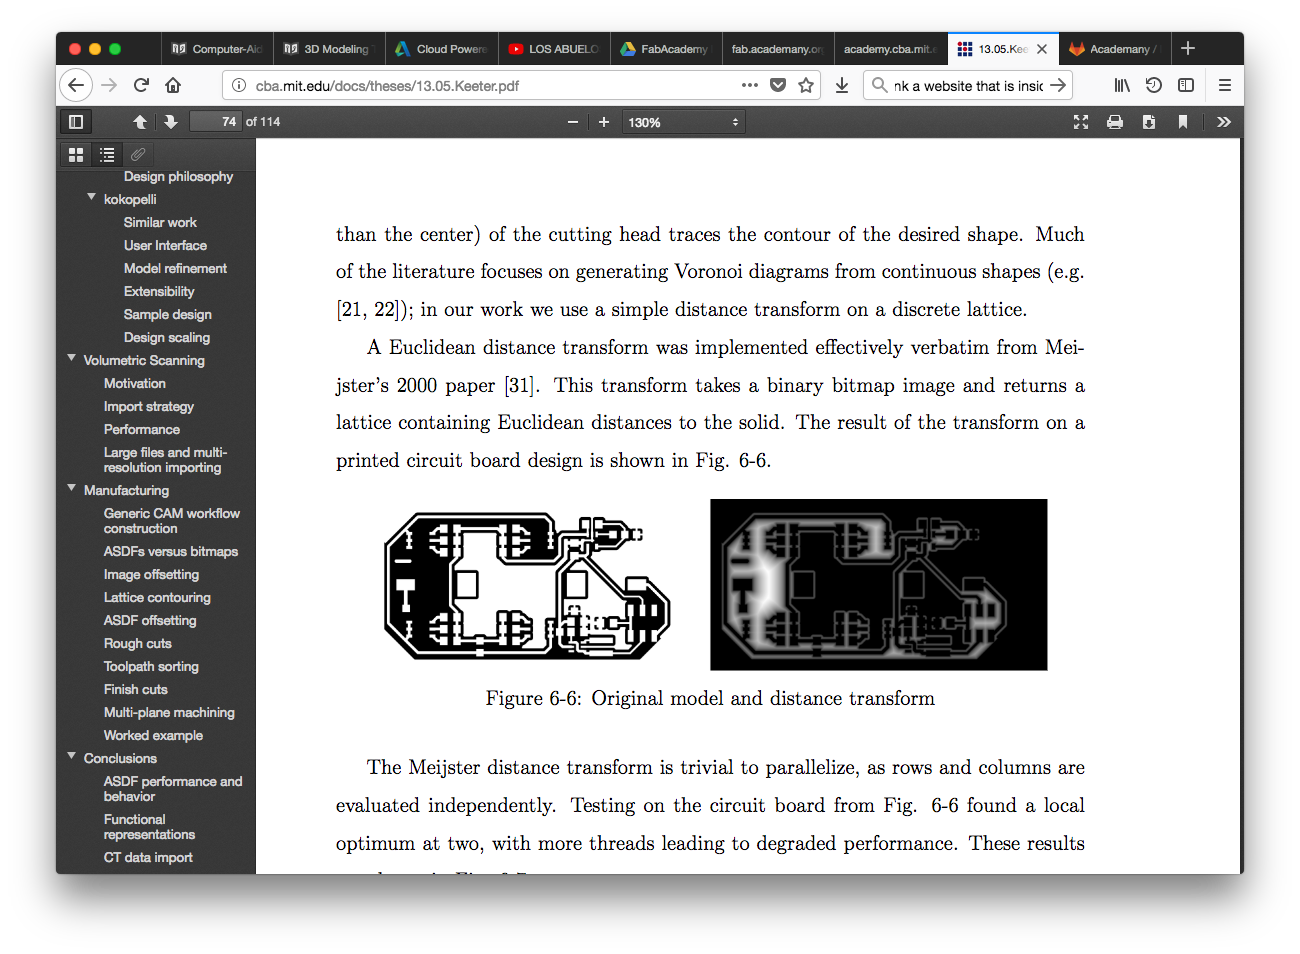Switch to 3D Modeling tab
The height and width of the screenshot is (954, 1300).
pyautogui.click(x=329, y=48)
